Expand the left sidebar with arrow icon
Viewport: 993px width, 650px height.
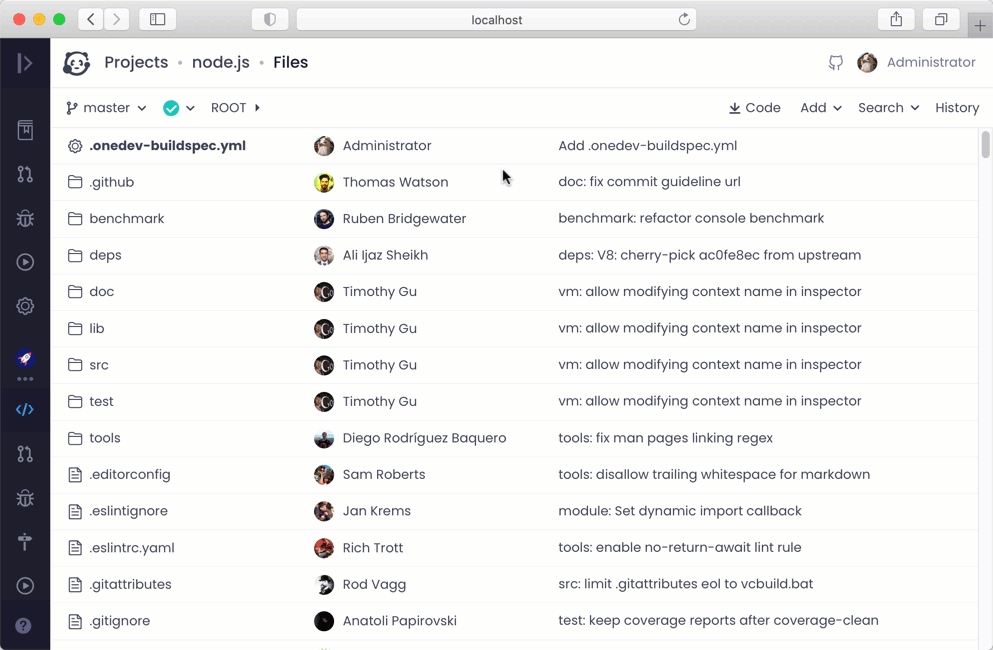25,63
